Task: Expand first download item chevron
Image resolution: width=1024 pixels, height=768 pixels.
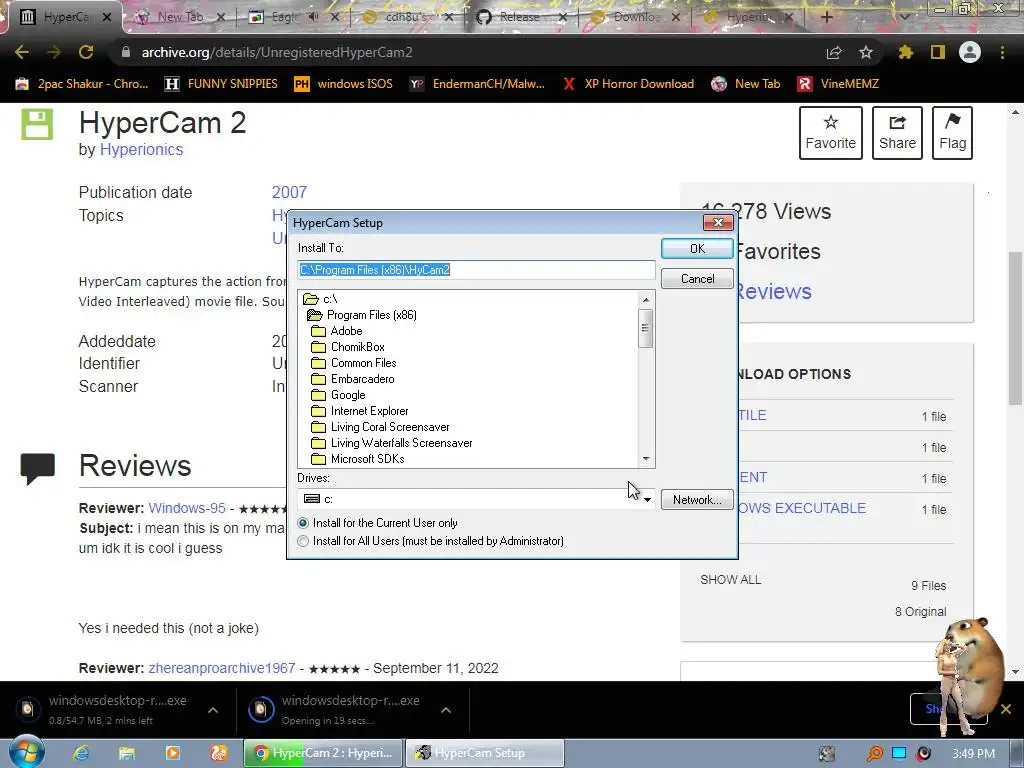Action: coord(213,710)
